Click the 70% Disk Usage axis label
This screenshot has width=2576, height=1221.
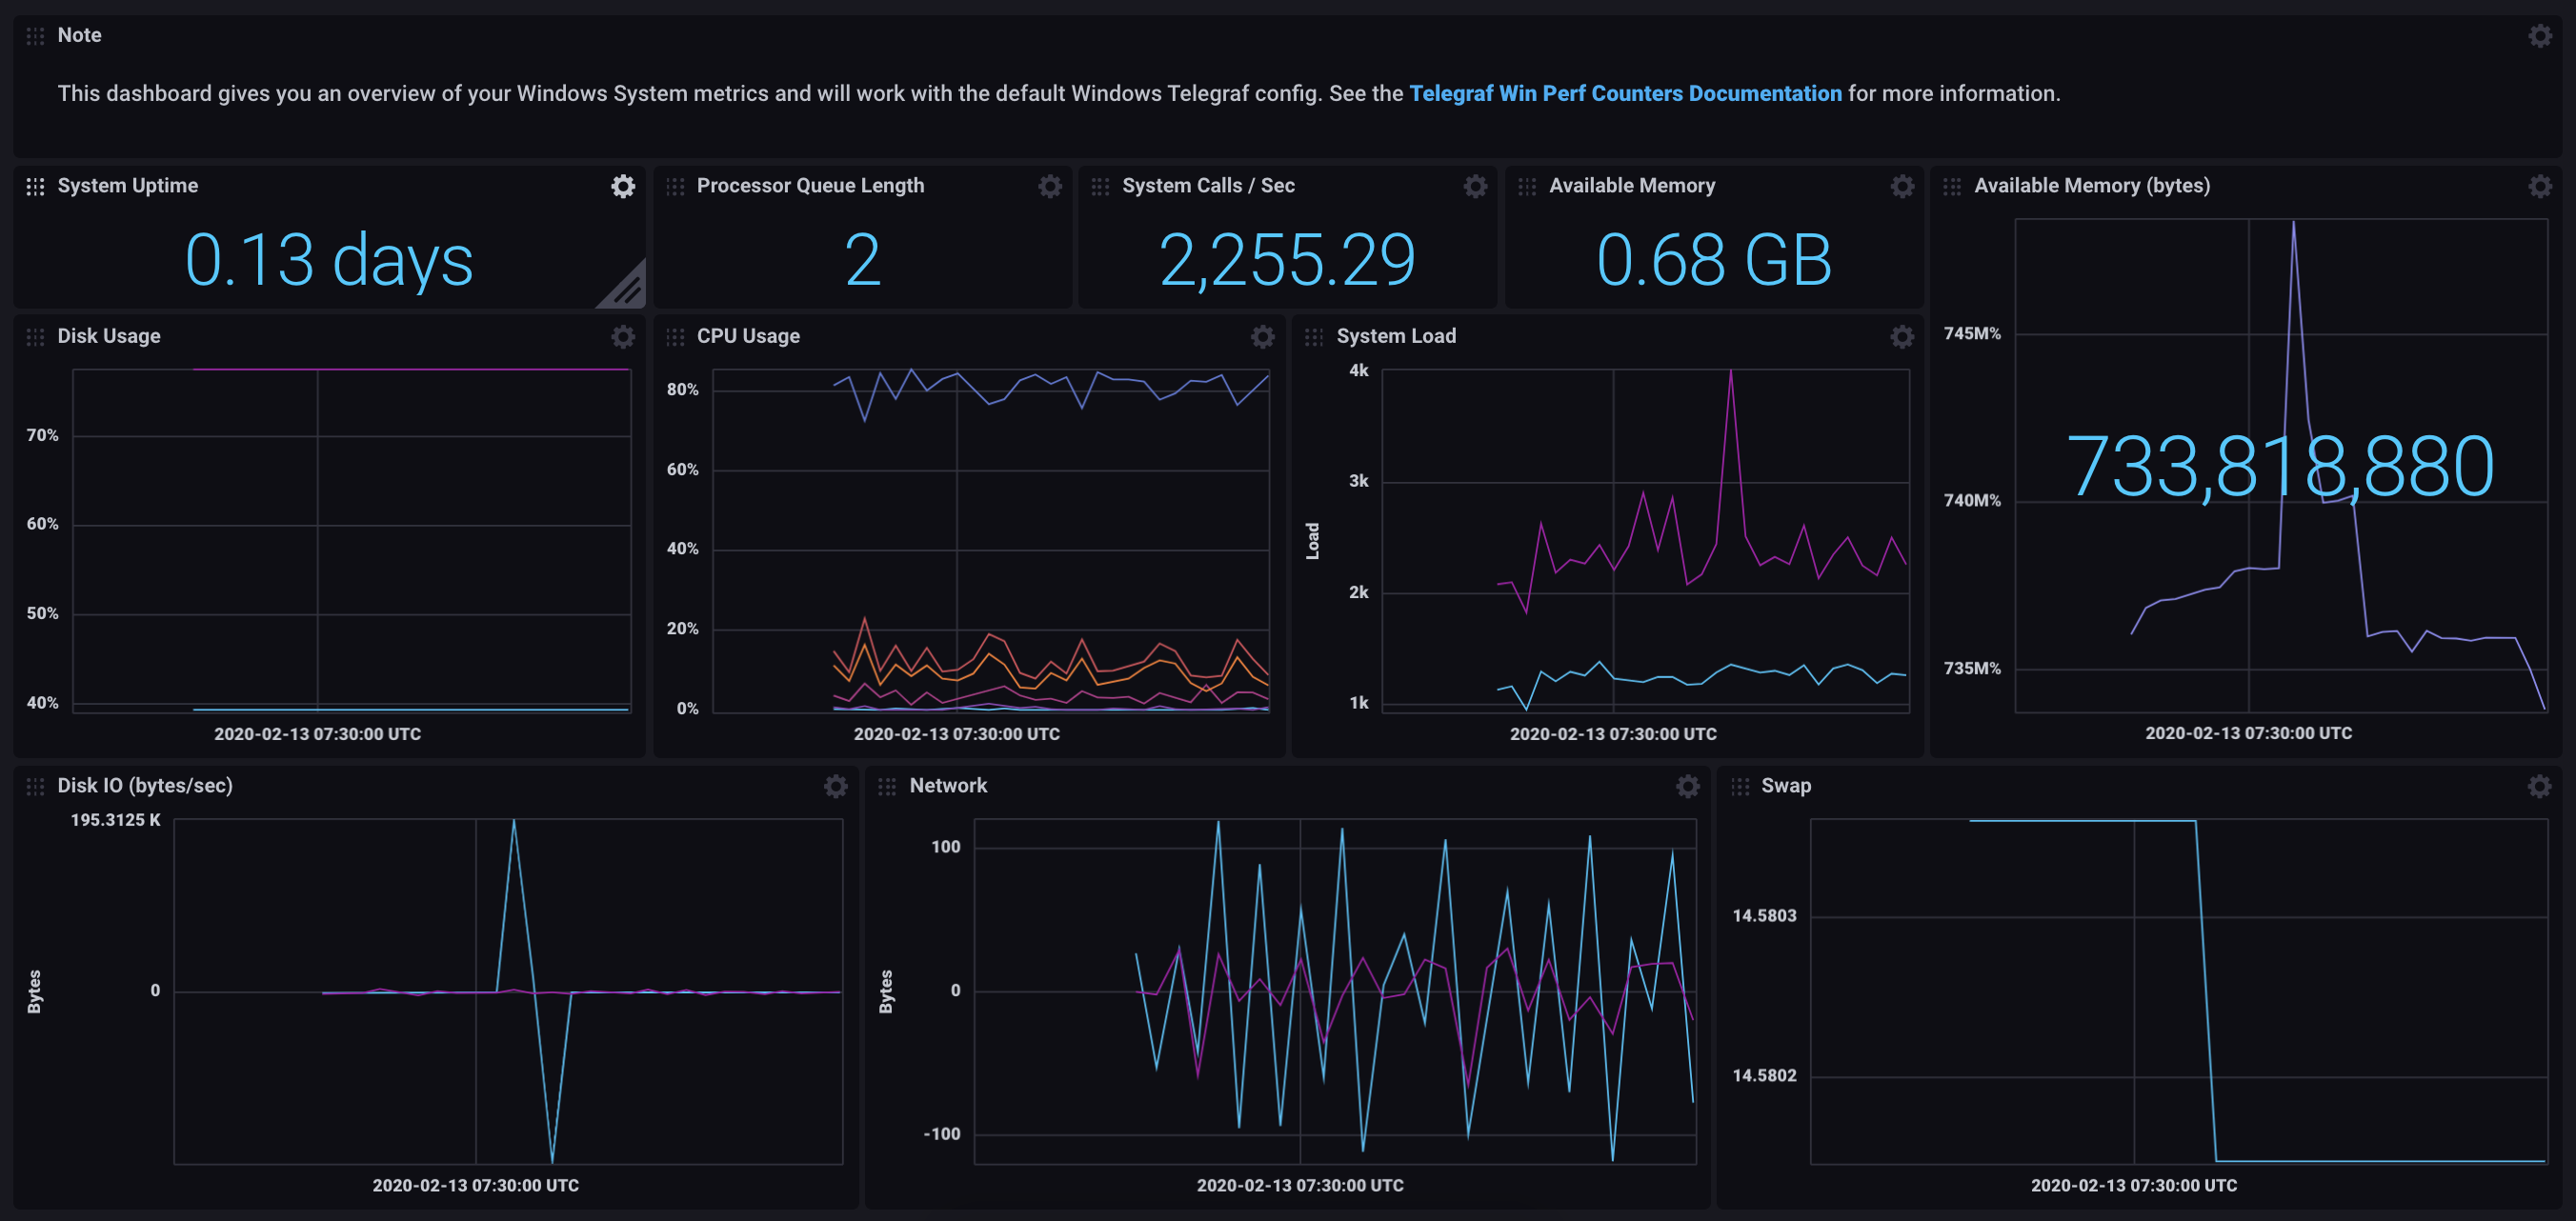click(42, 436)
